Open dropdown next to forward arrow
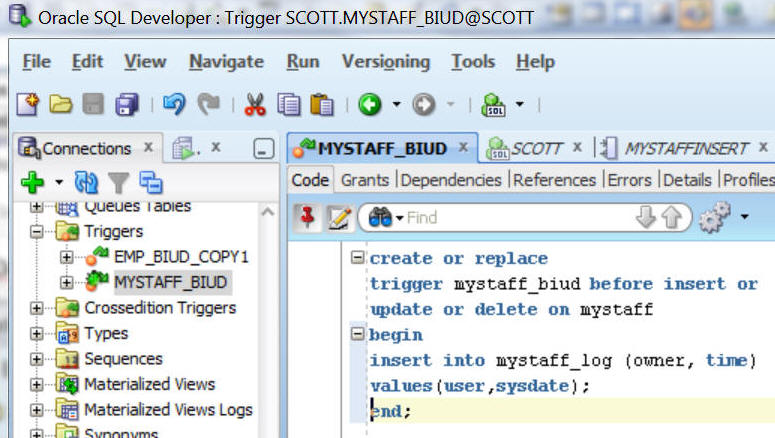Screen dimensions: 775x438 pos(450,104)
